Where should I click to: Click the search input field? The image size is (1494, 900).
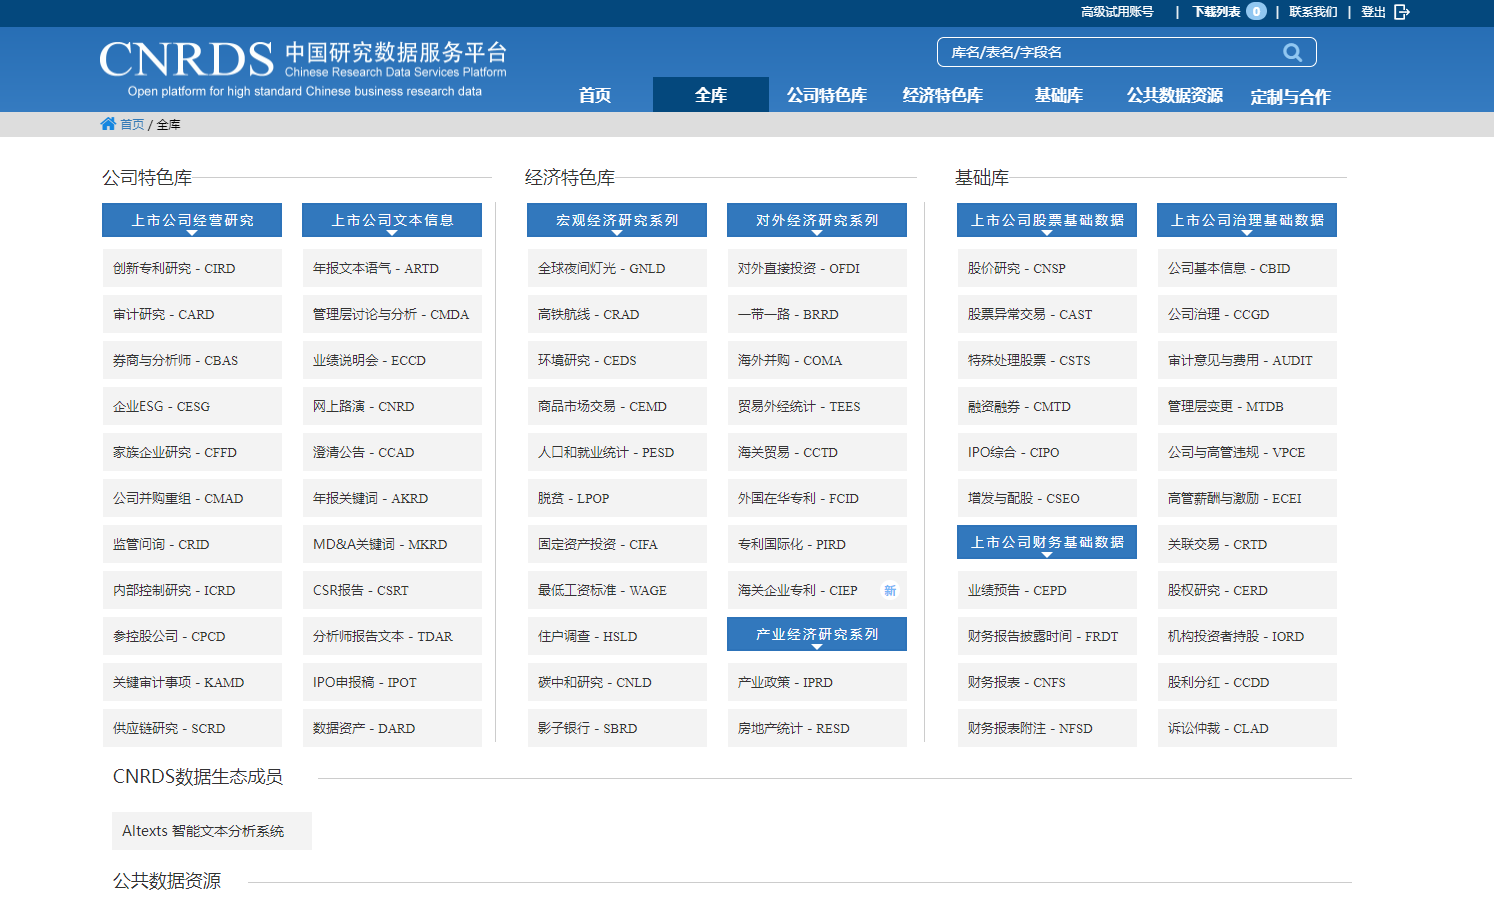coord(1127,52)
